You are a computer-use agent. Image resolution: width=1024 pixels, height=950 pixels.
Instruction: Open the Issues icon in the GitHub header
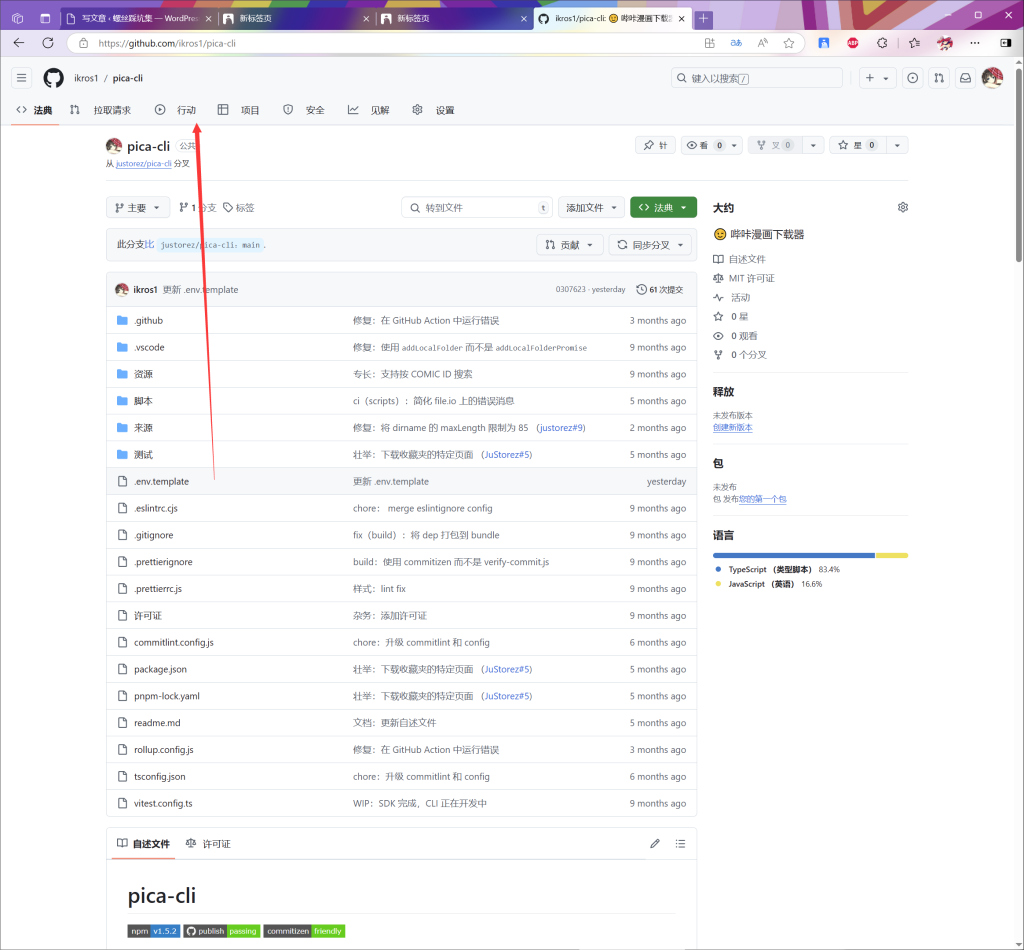[912, 78]
